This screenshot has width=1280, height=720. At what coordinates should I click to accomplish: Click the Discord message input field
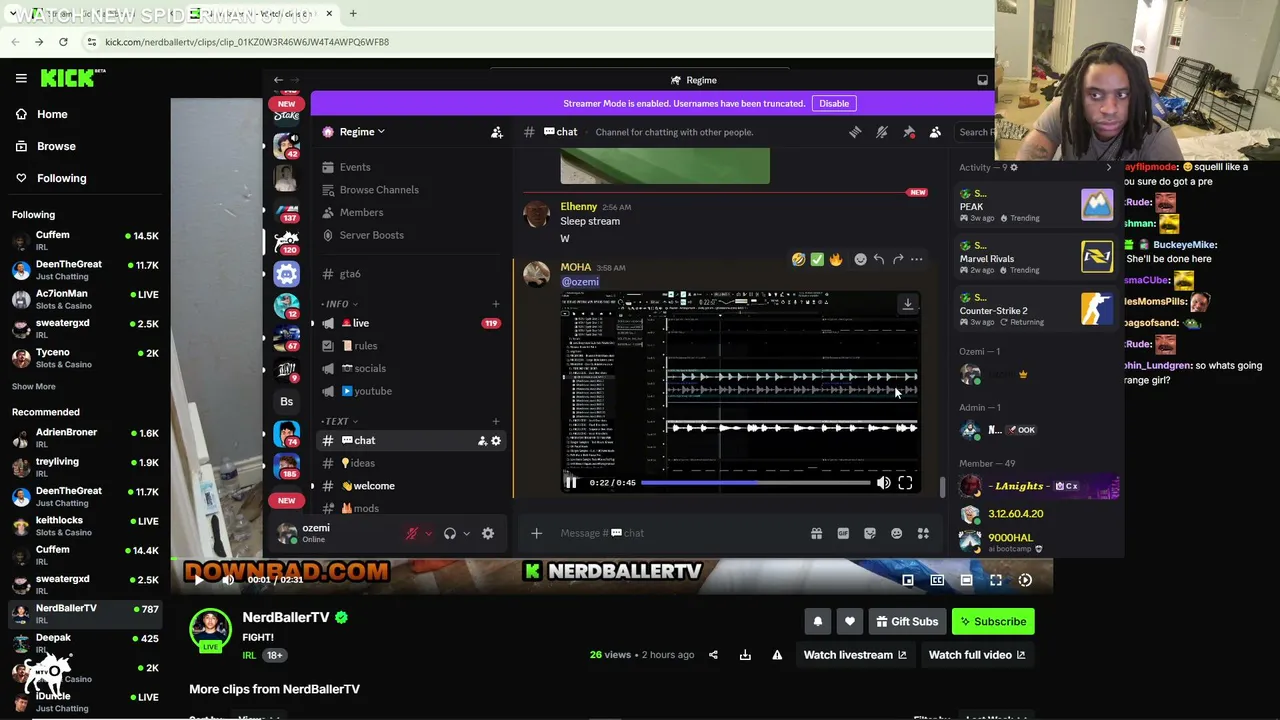[680, 534]
